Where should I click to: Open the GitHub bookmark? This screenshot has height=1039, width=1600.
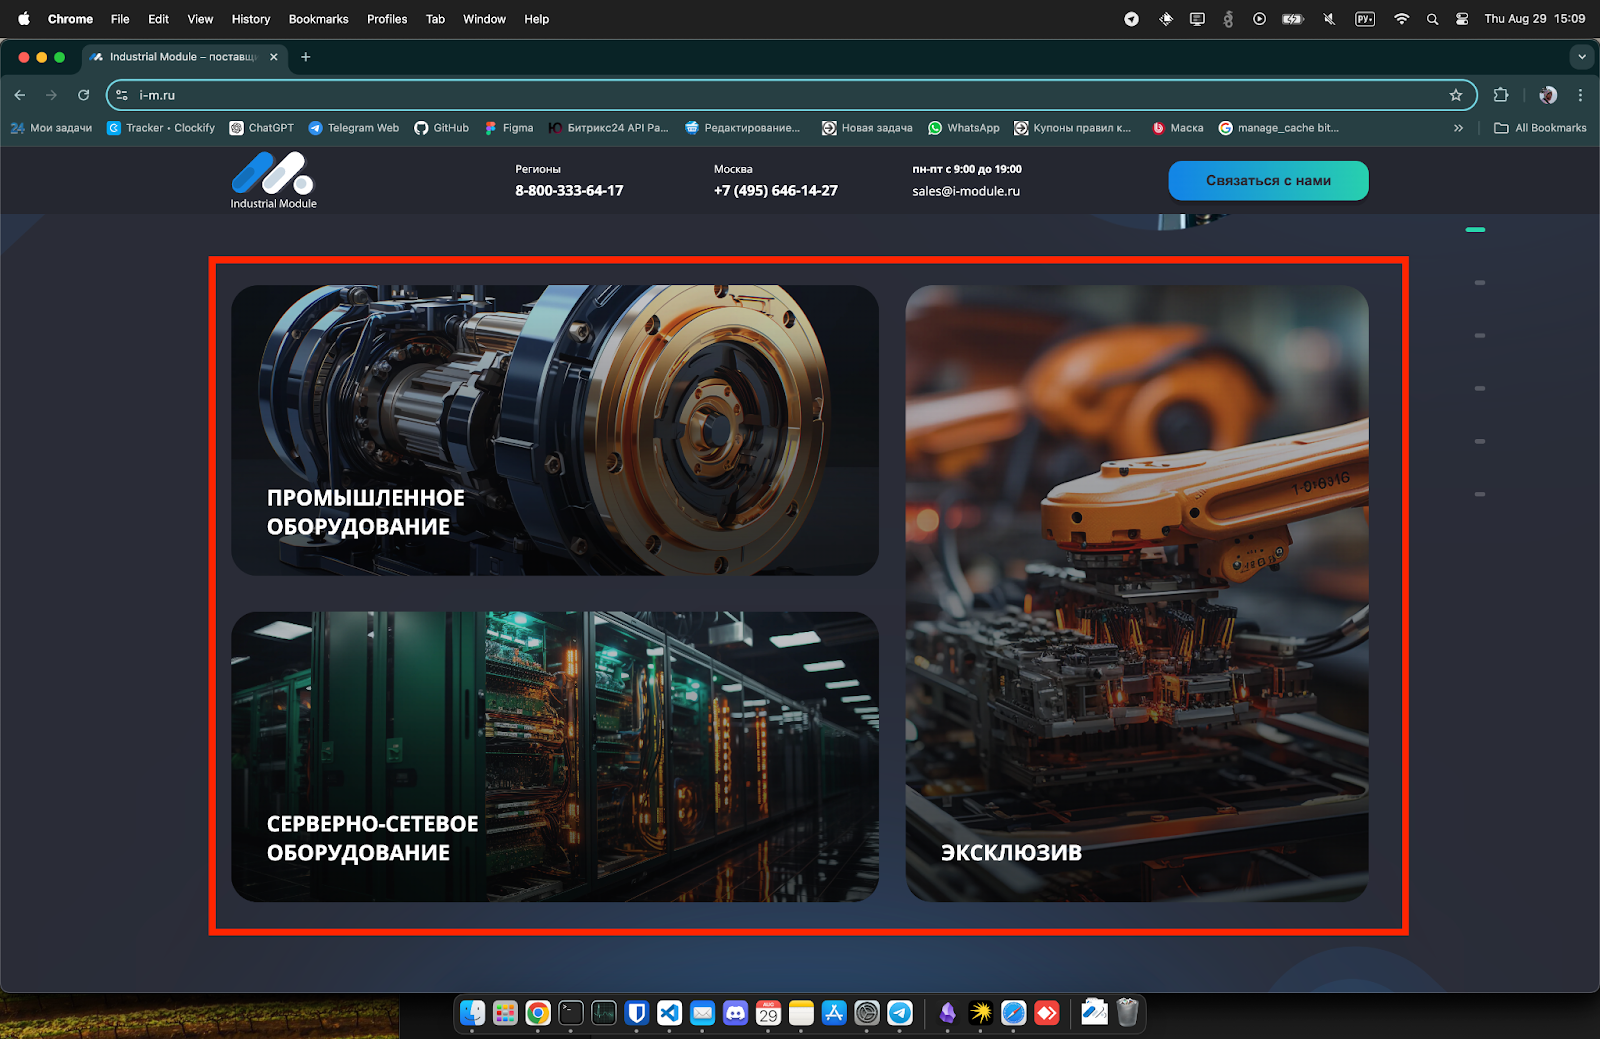pos(442,128)
